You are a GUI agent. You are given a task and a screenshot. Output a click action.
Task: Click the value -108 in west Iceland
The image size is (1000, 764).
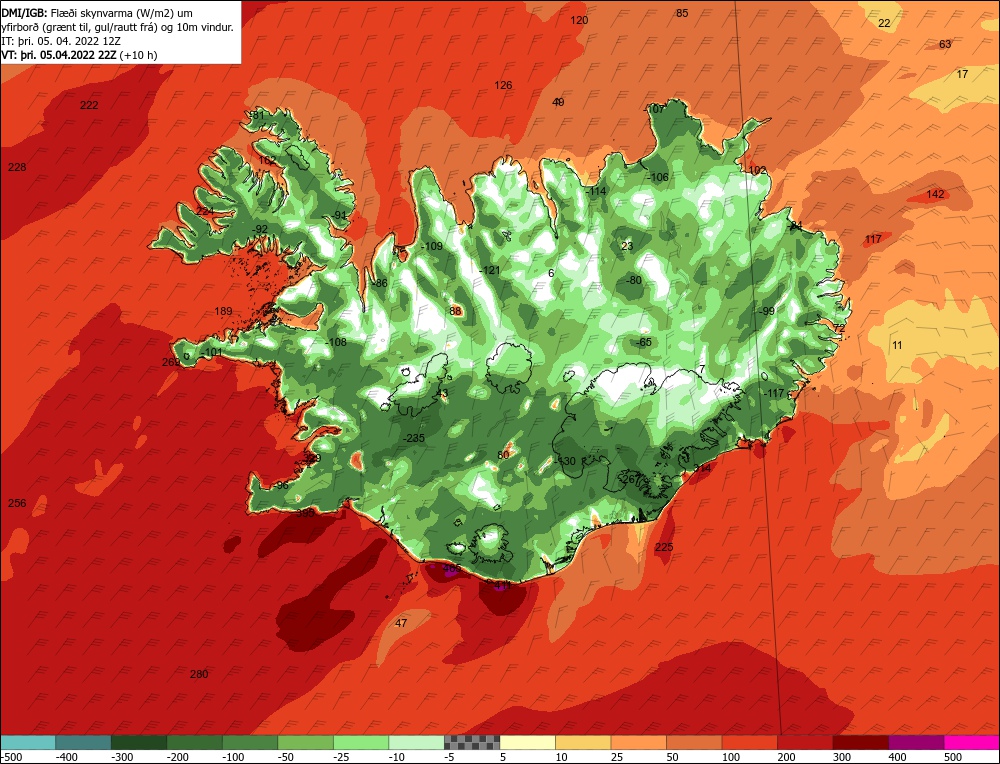[335, 342]
